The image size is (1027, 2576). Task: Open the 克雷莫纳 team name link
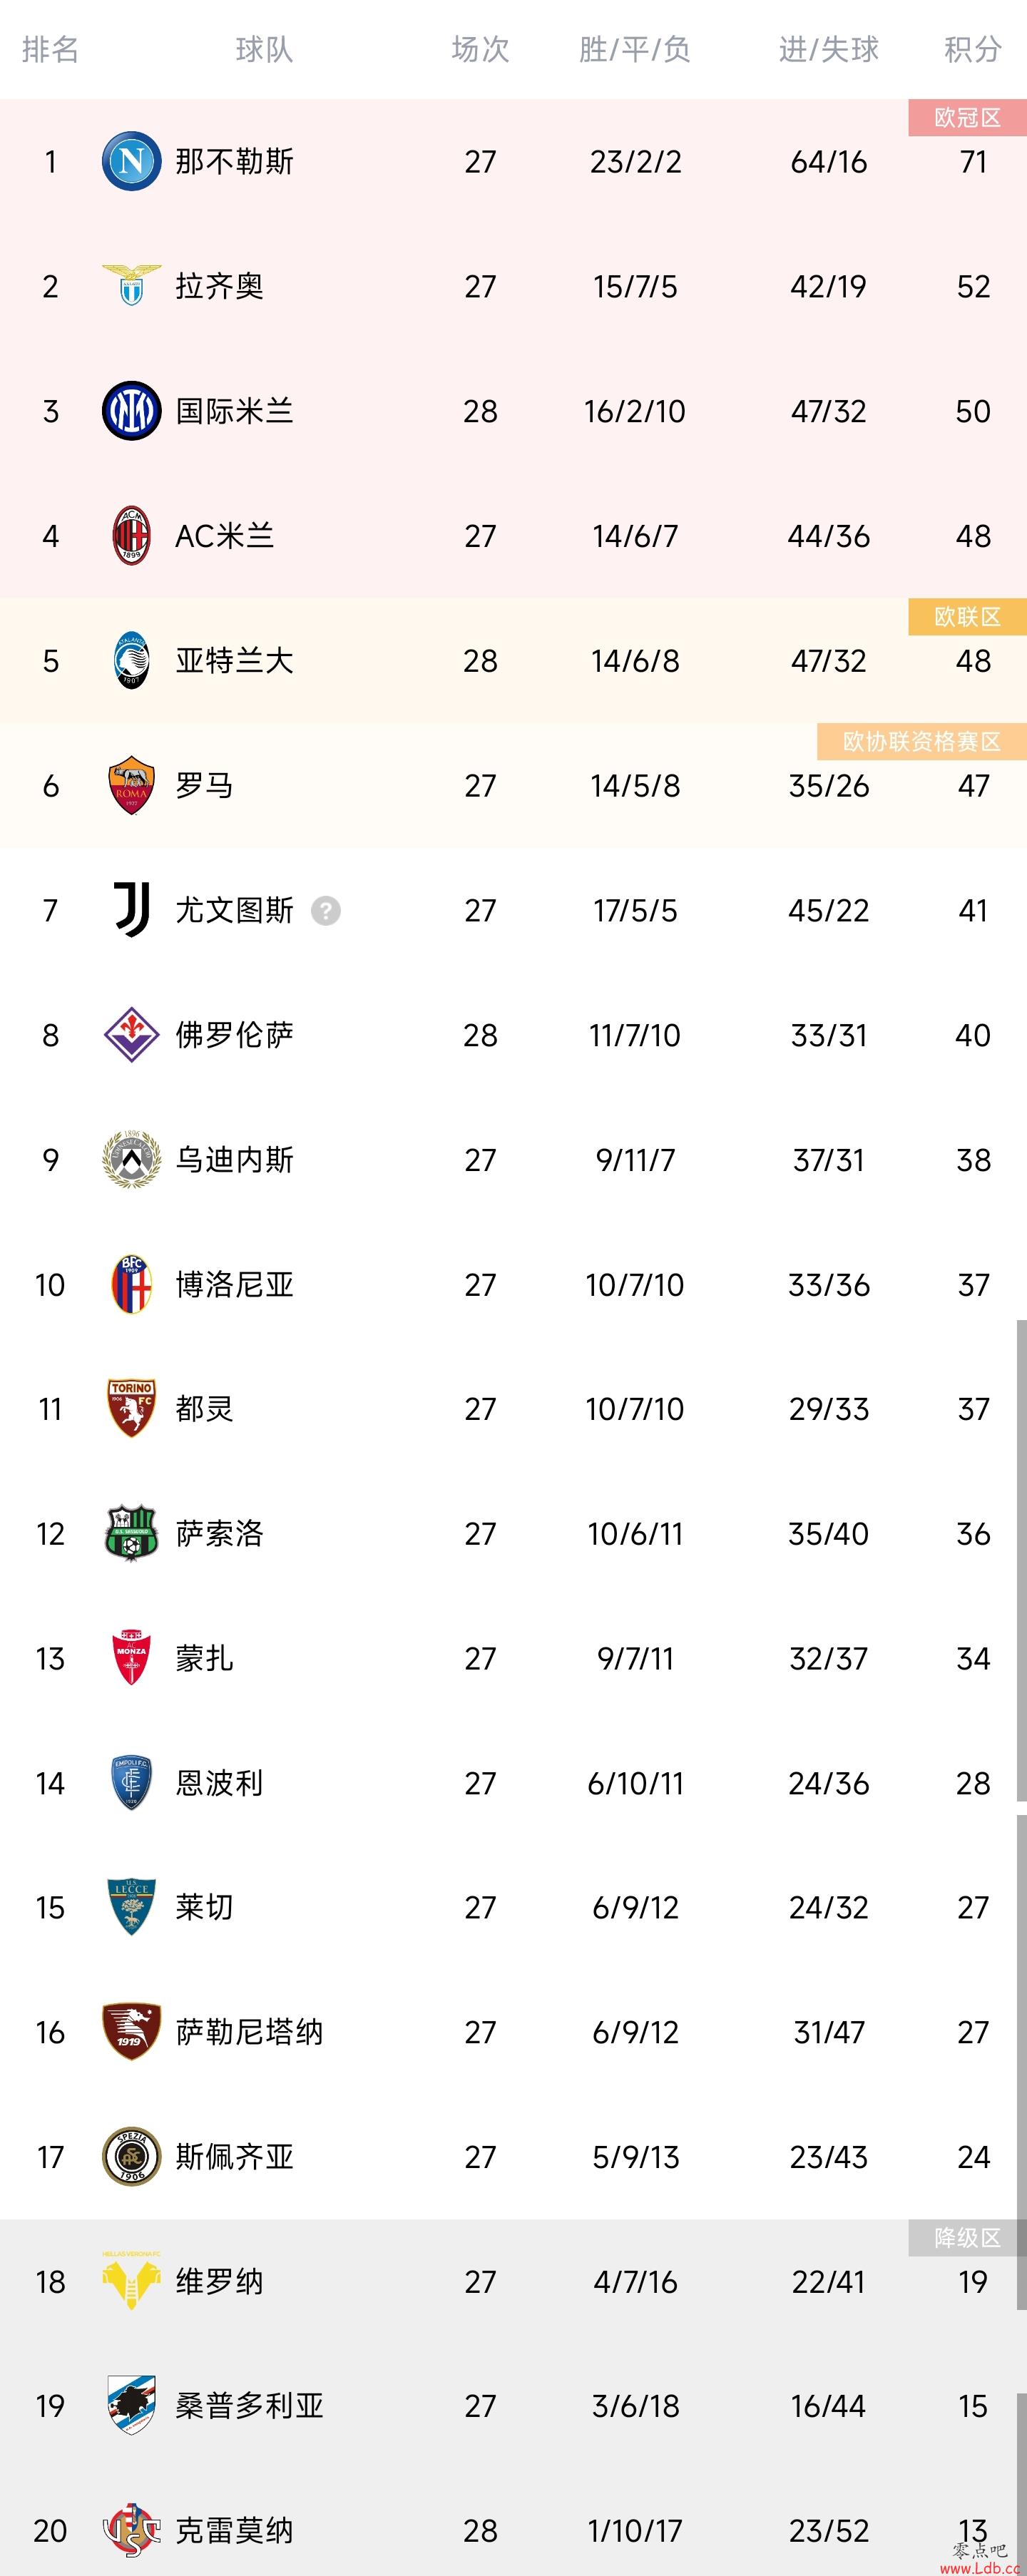tap(234, 2530)
